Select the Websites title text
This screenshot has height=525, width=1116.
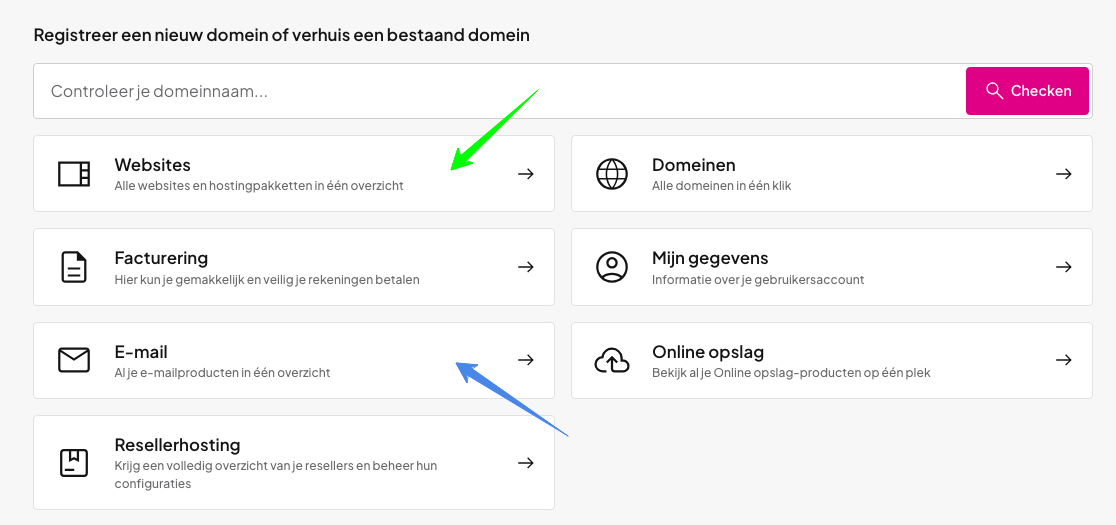[x=152, y=165]
